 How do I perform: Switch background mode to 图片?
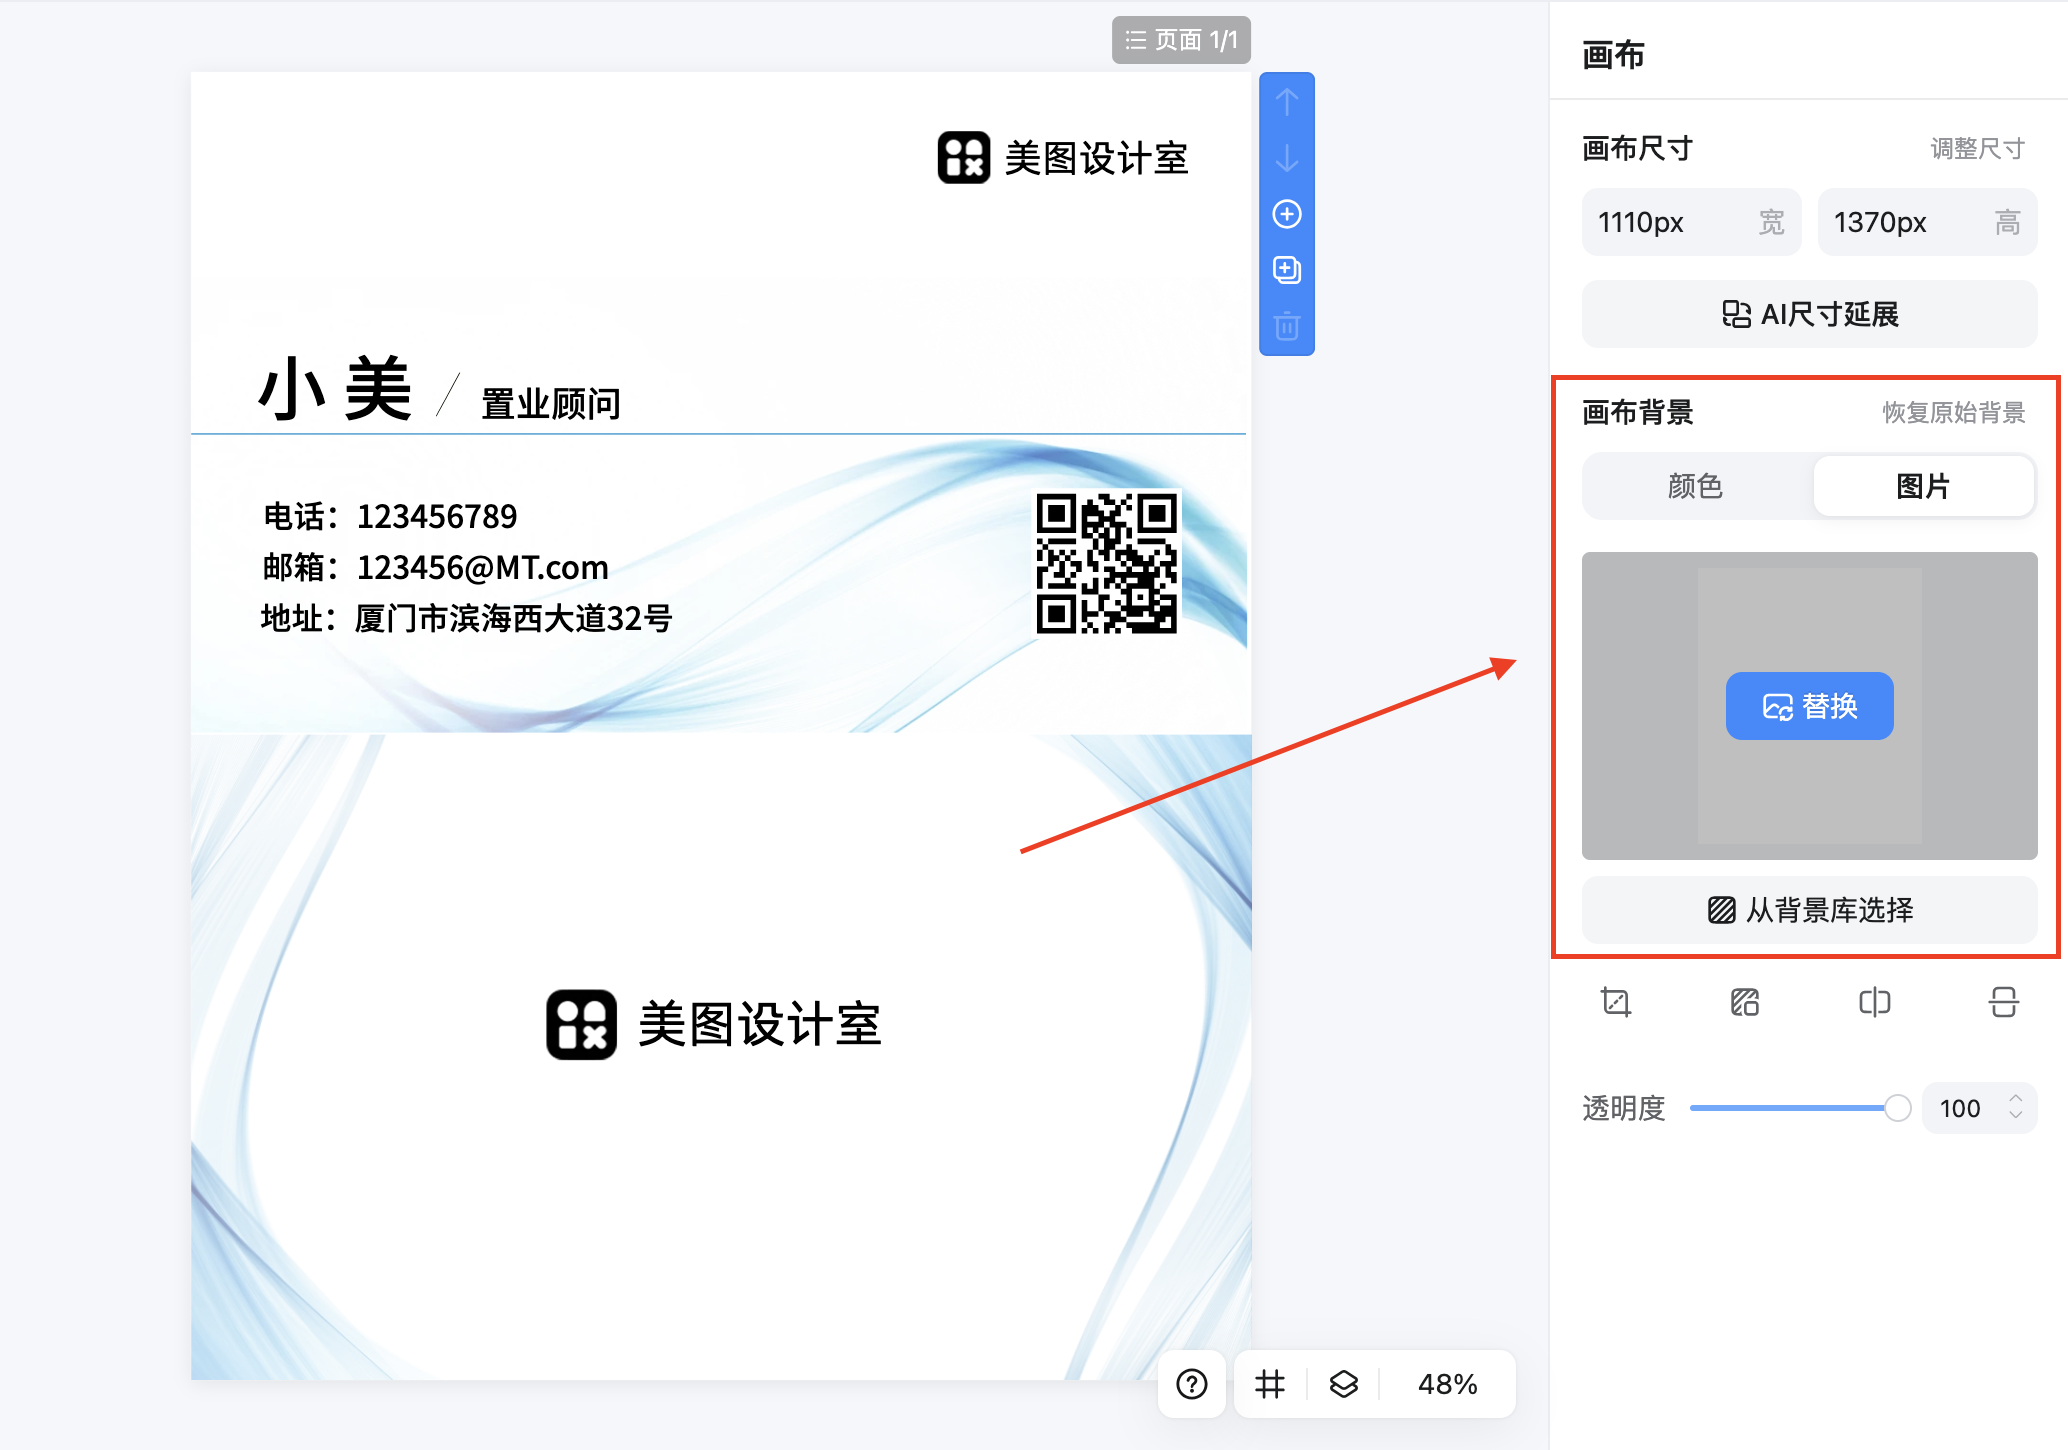click(x=1923, y=486)
